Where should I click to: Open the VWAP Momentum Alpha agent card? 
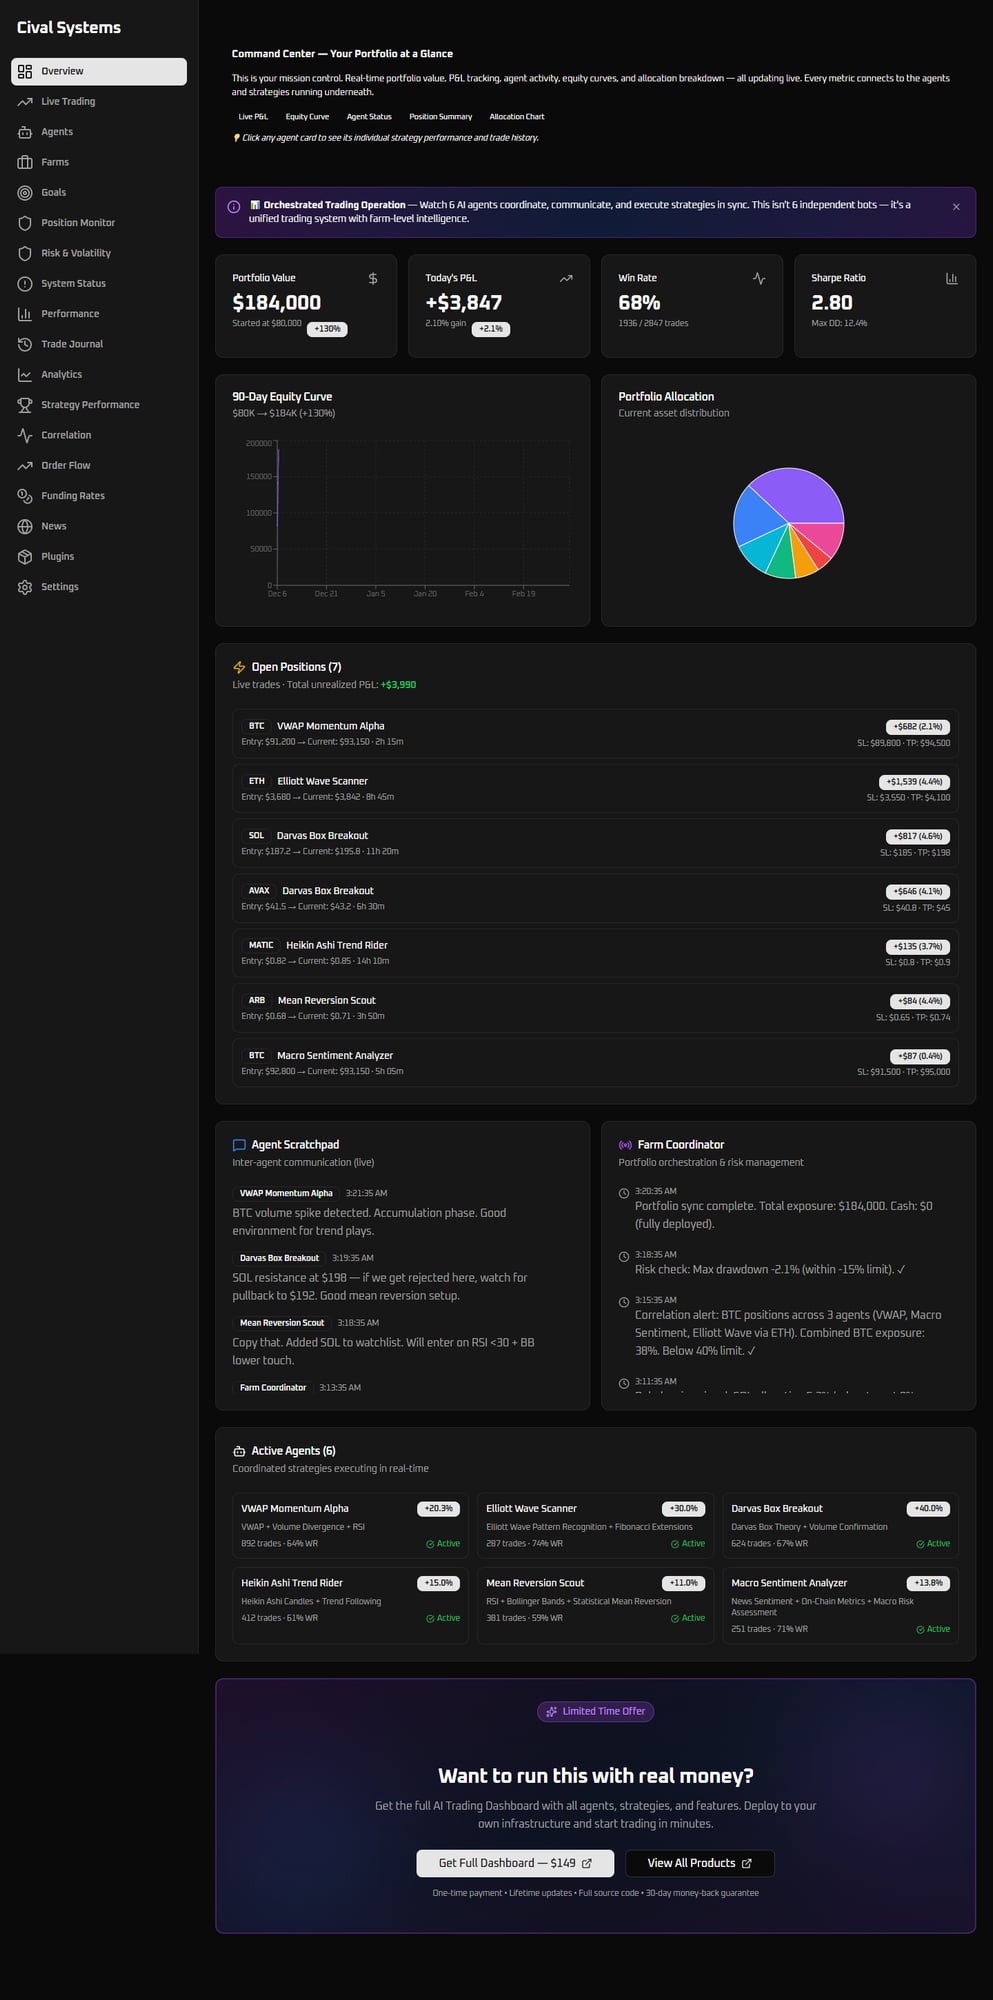click(x=350, y=1525)
